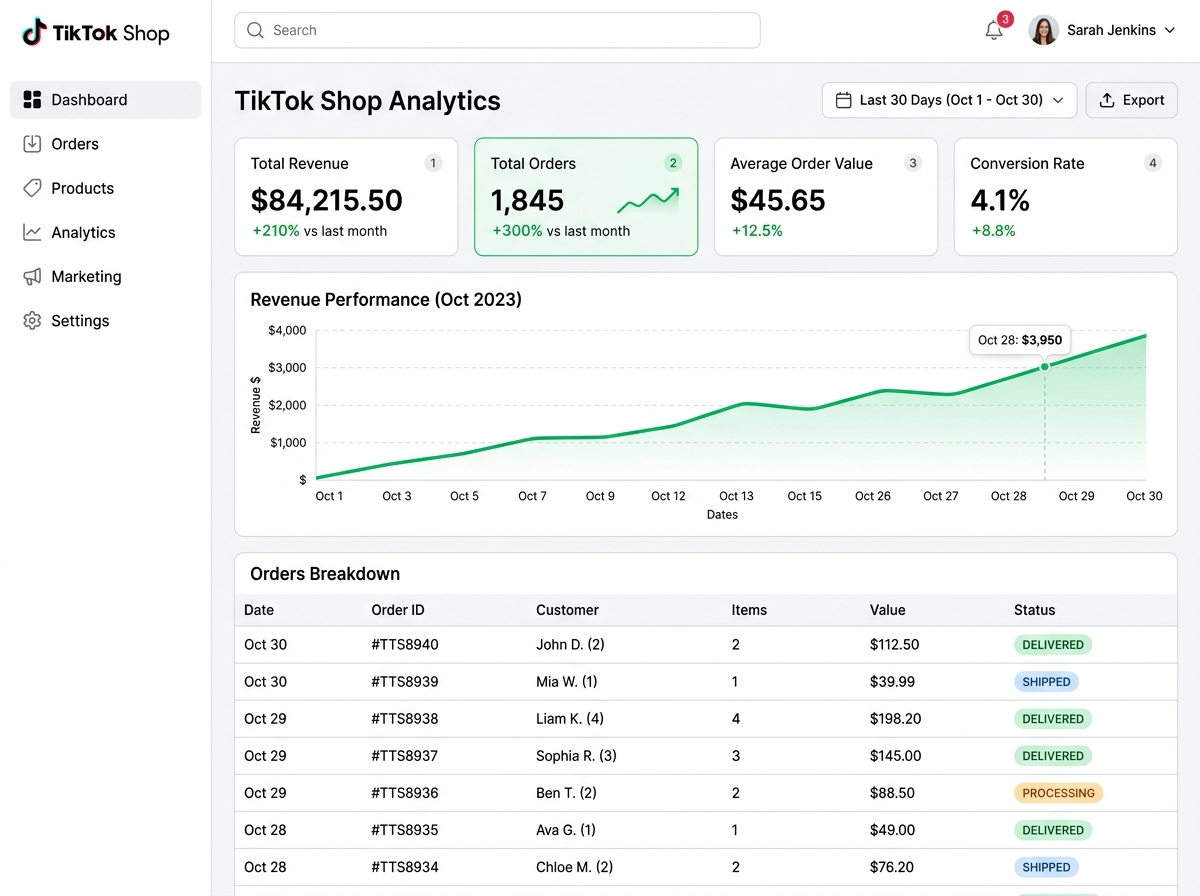Image resolution: width=1200 pixels, height=896 pixels.
Task: Click the Settings gear icon
Action: click(32, 320)
